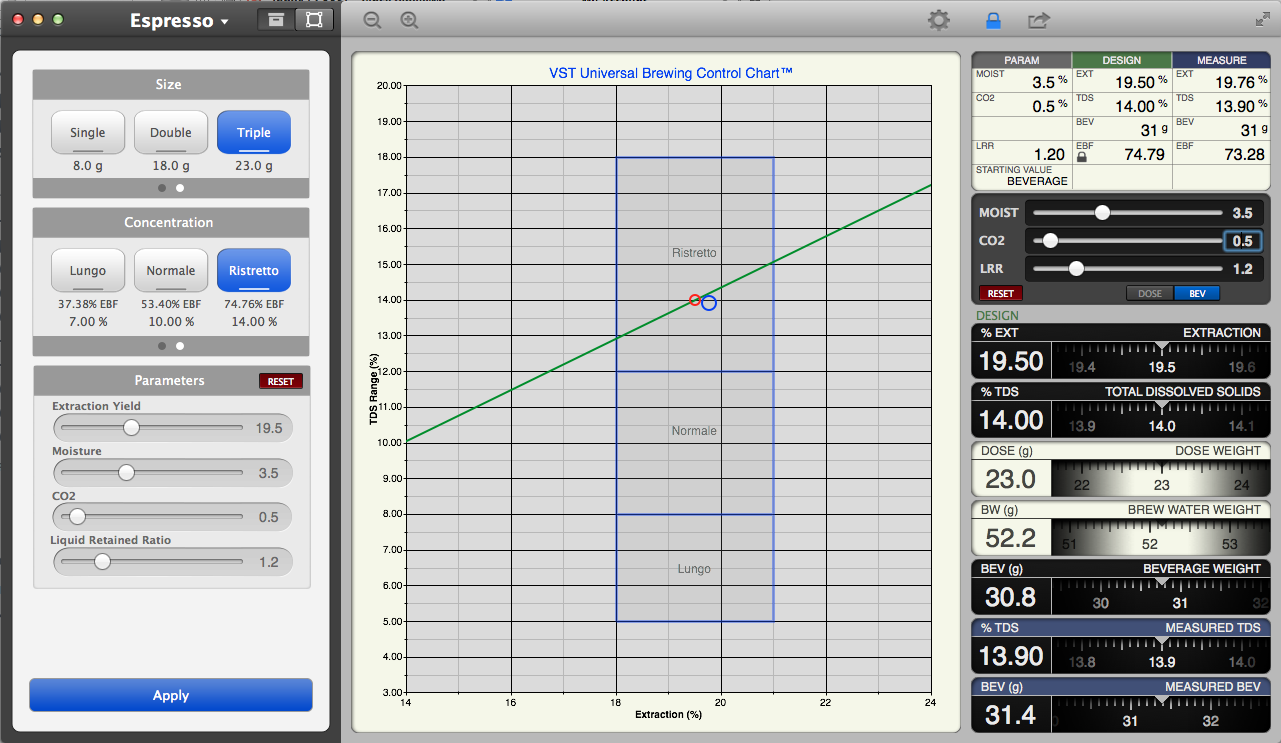1281x743 pixels.
Task: Click the PARAM column header
Action: pyautogui.click(x=1022, y=60)
